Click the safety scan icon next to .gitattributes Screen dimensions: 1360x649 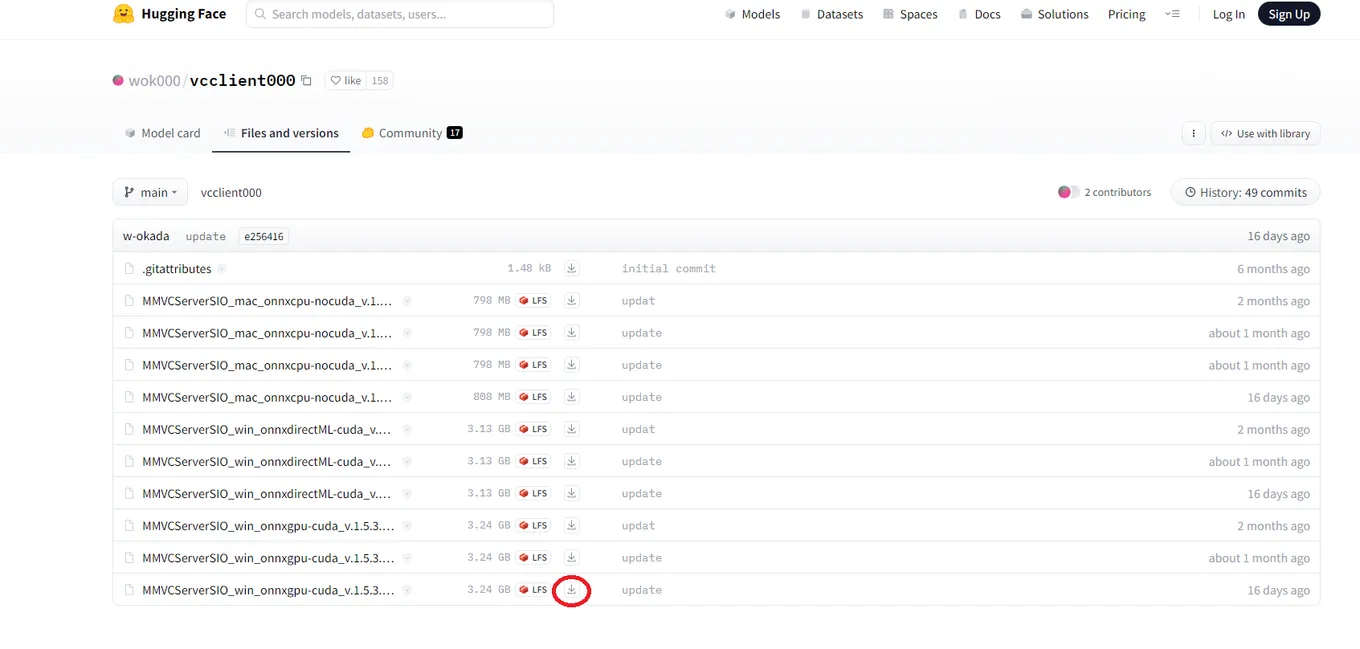pyautogui.click(x=222, y=269)
